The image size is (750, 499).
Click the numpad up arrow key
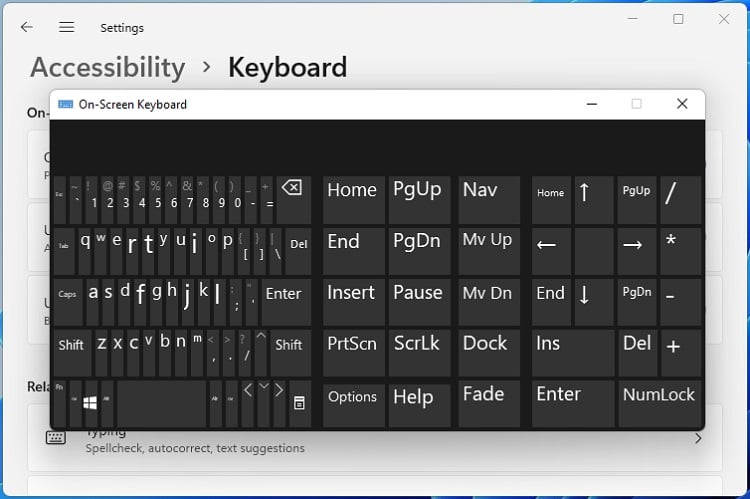coord(594,200)
